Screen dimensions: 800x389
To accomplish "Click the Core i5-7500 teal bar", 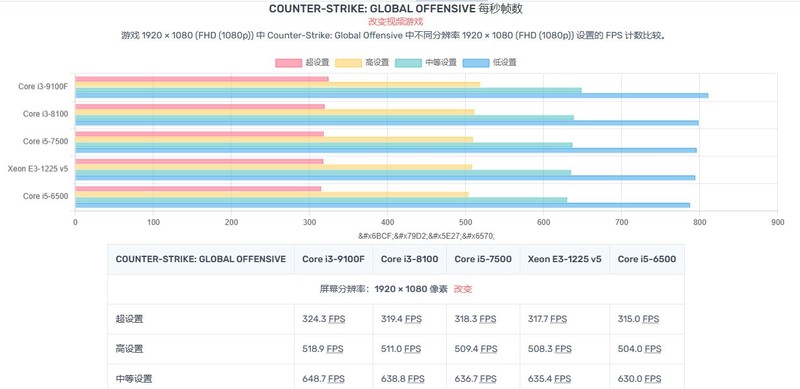I will (323, 145).
